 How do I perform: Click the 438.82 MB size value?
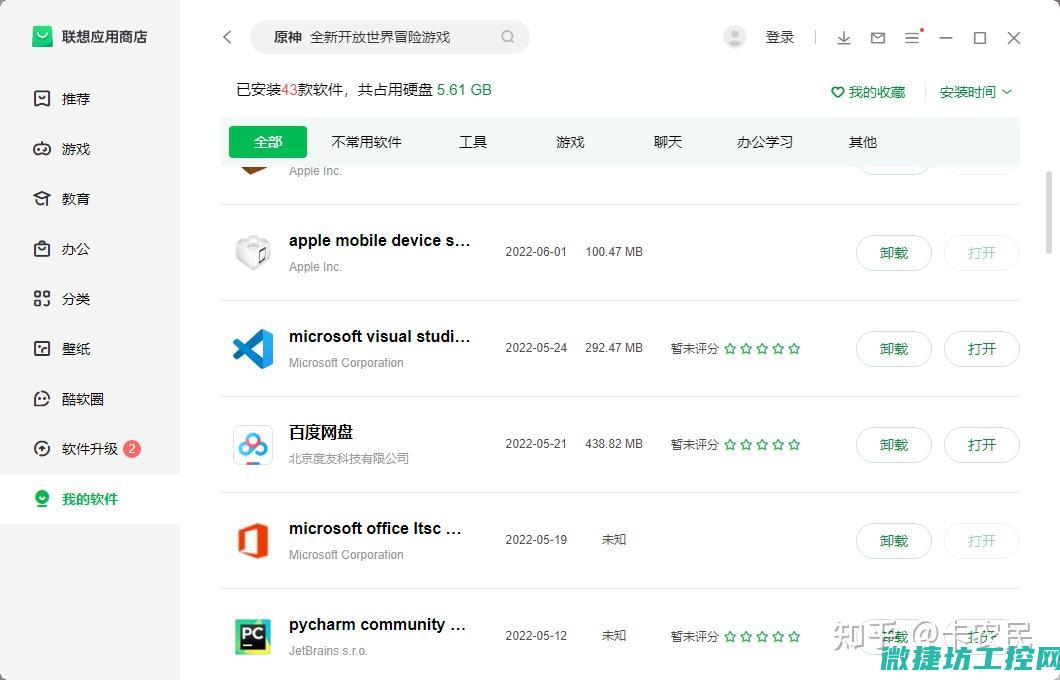pos(614,444)
